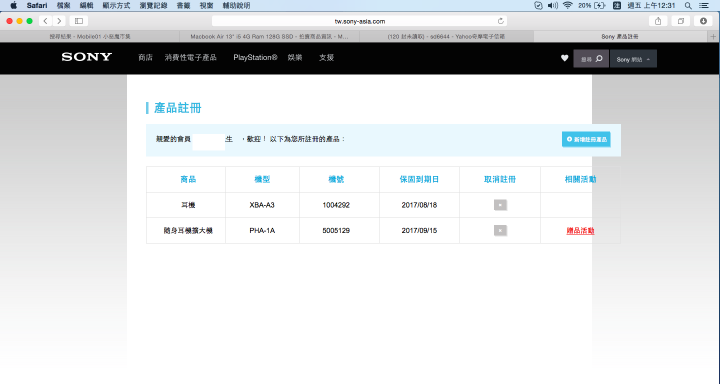
Task: Click the 保固到期日 column header
Action: coord(419,179)
